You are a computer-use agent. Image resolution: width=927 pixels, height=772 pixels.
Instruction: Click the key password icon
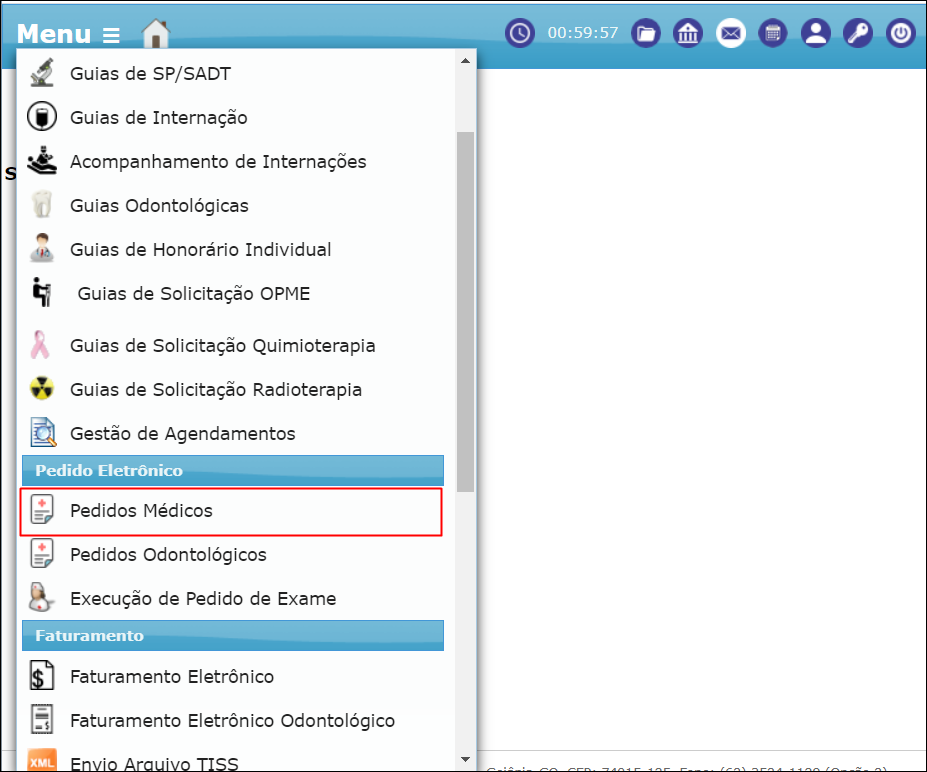858,33
